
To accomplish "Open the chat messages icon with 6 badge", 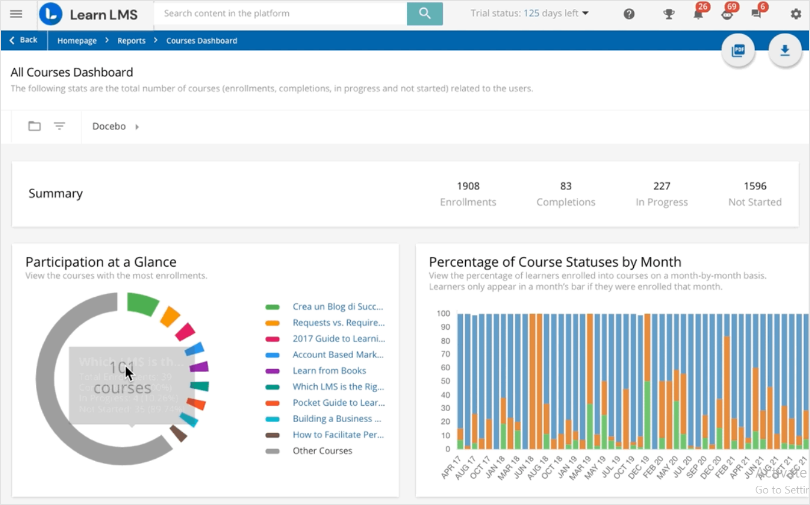I will tap(757, 14).
